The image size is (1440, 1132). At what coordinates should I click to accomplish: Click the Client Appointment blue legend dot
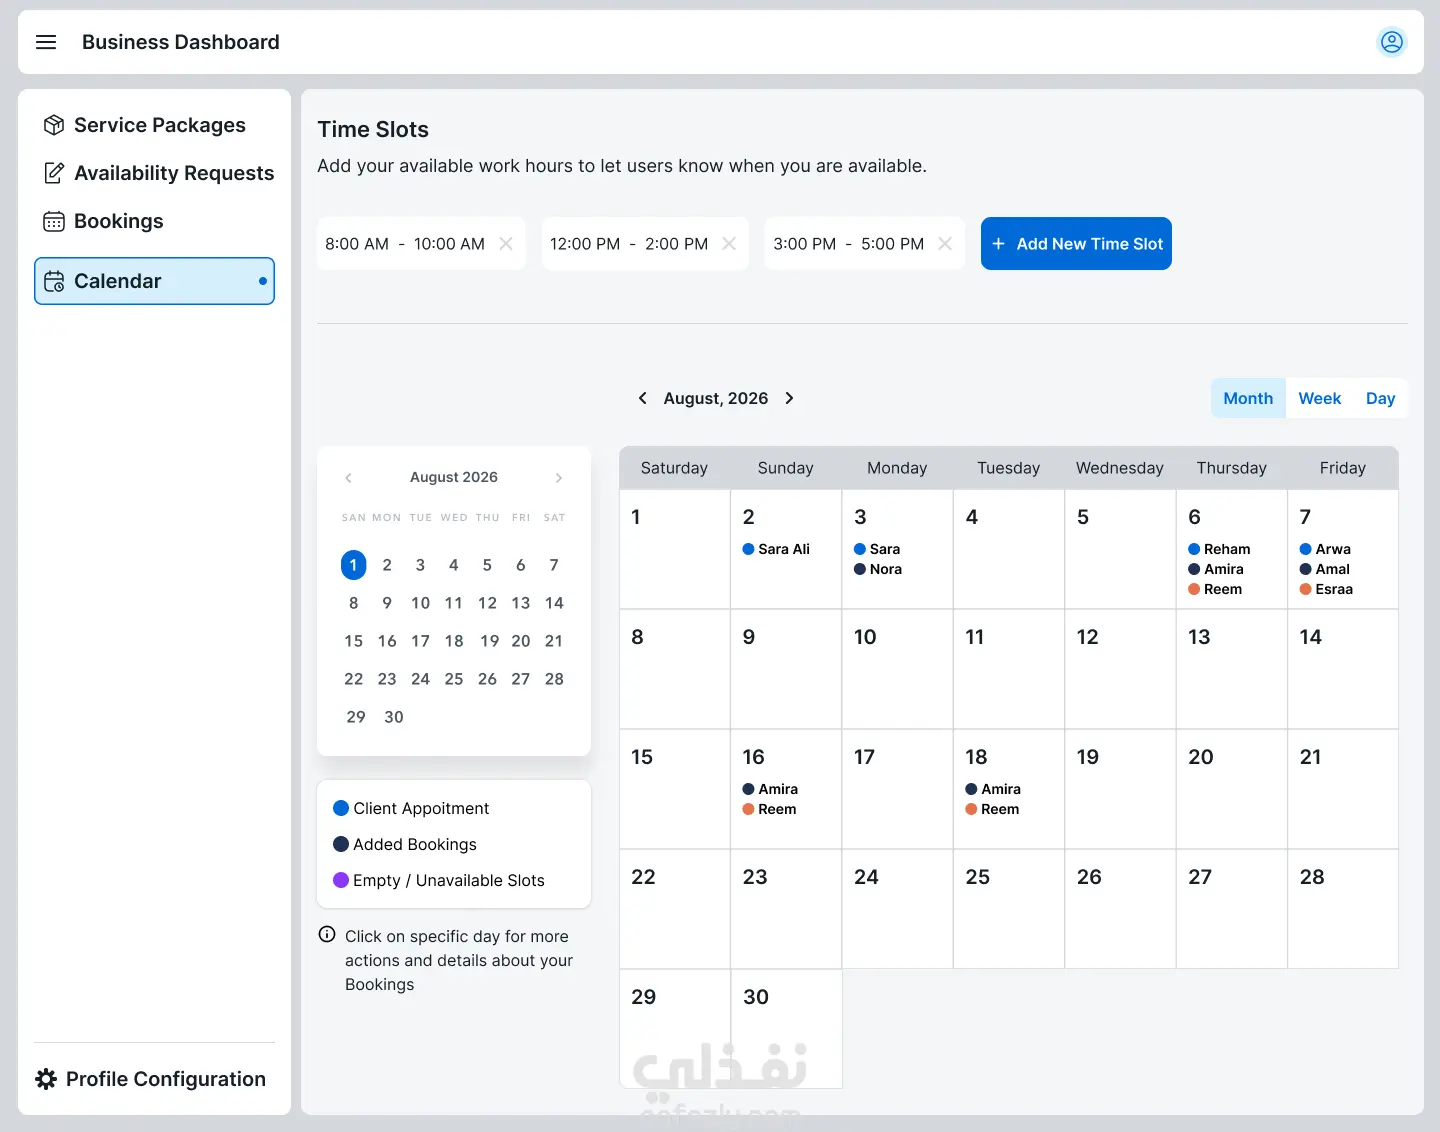click(341, 808)
